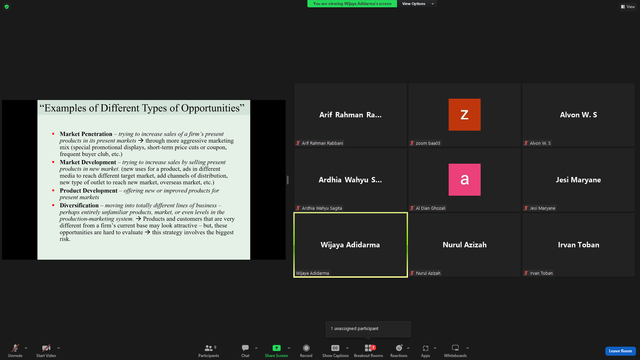Open Breakout Rooms
The width and height of the screenshot is (640, 360).
369,350
